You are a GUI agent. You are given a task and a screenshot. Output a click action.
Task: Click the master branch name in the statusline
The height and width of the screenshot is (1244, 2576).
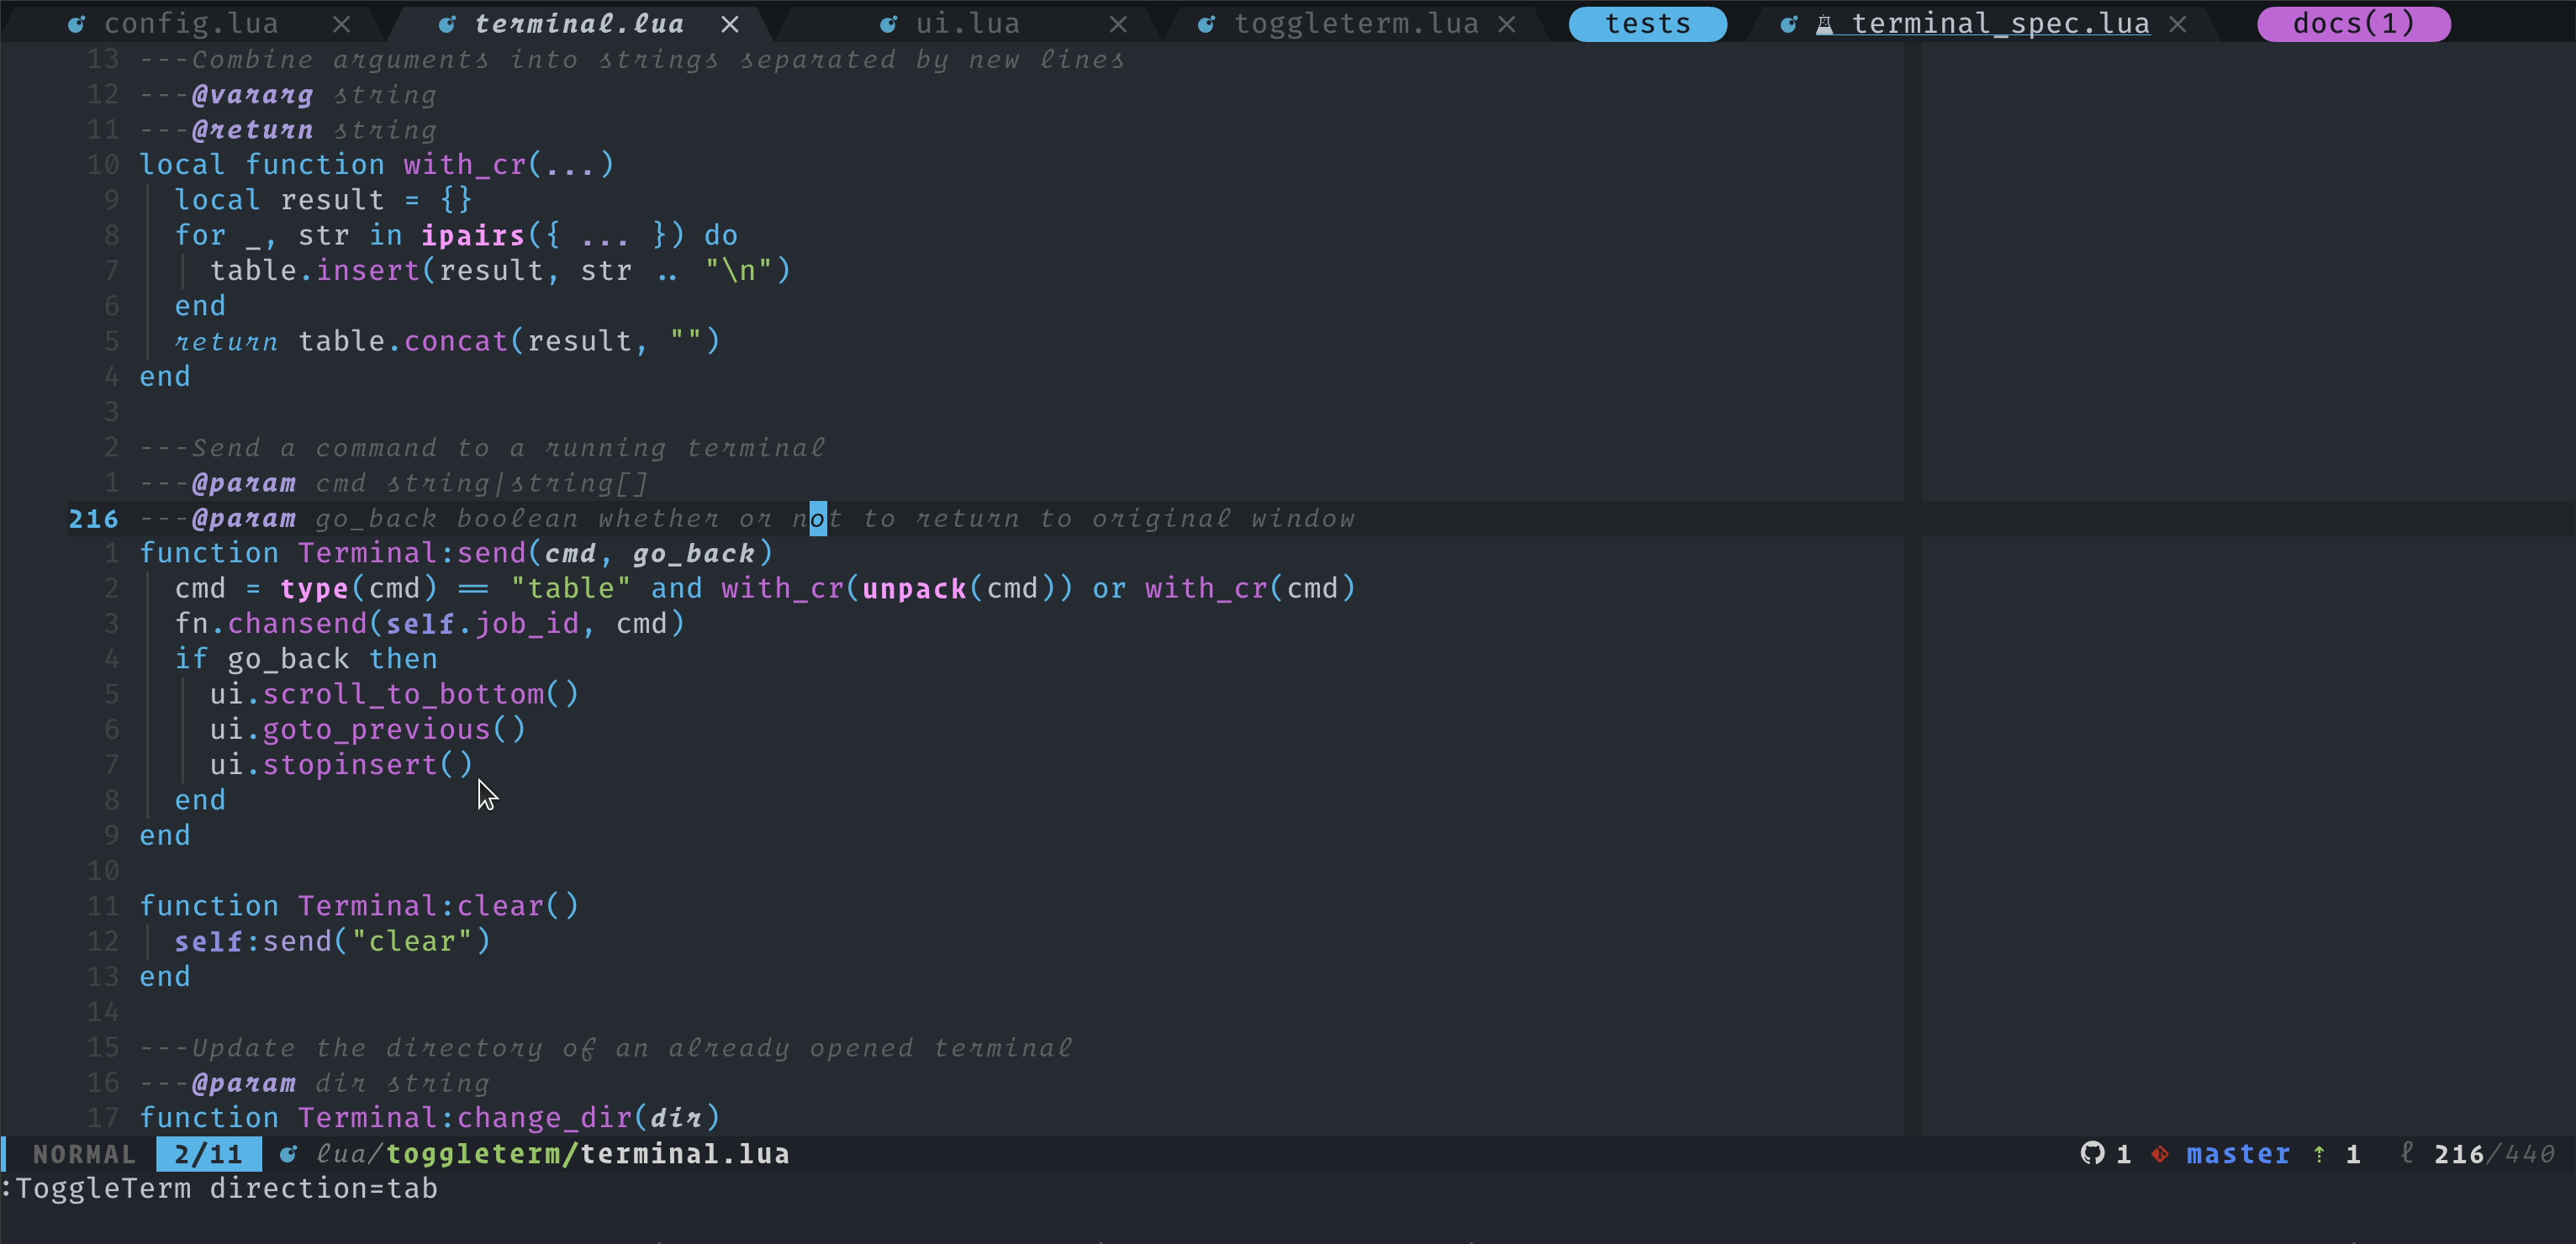coord(2238,1155)
